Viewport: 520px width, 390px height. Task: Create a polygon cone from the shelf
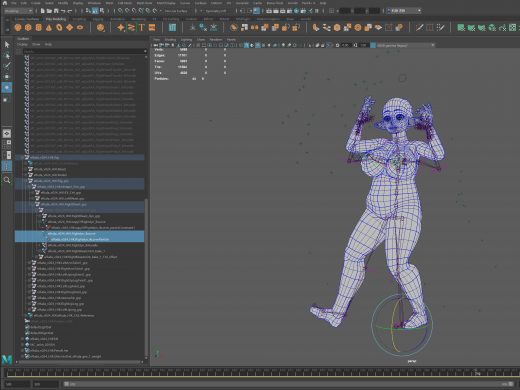(49, 28)
